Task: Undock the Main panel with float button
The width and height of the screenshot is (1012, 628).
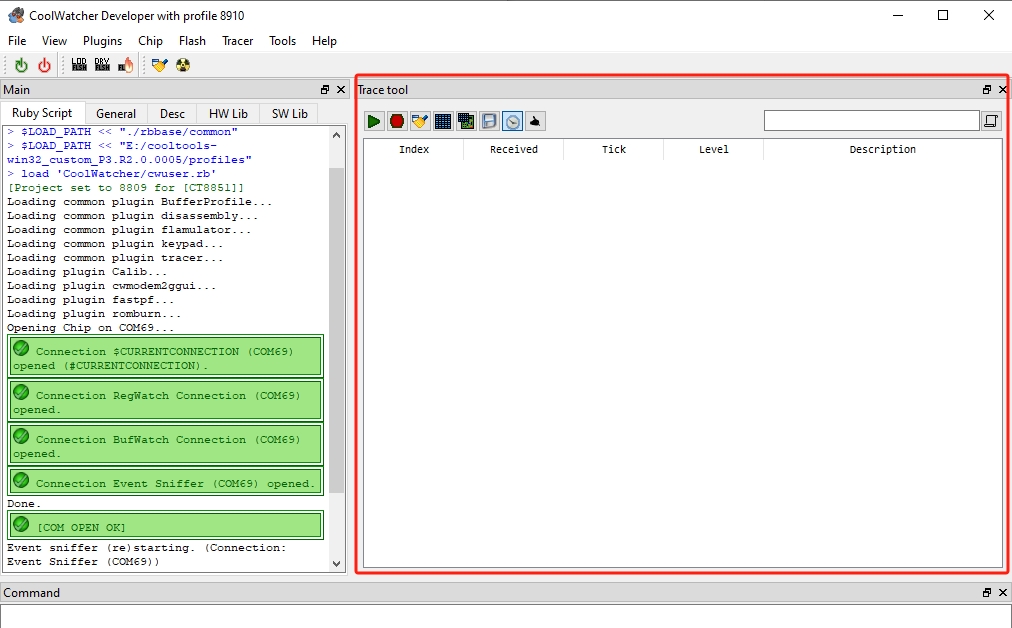Action: coord(325,90)
